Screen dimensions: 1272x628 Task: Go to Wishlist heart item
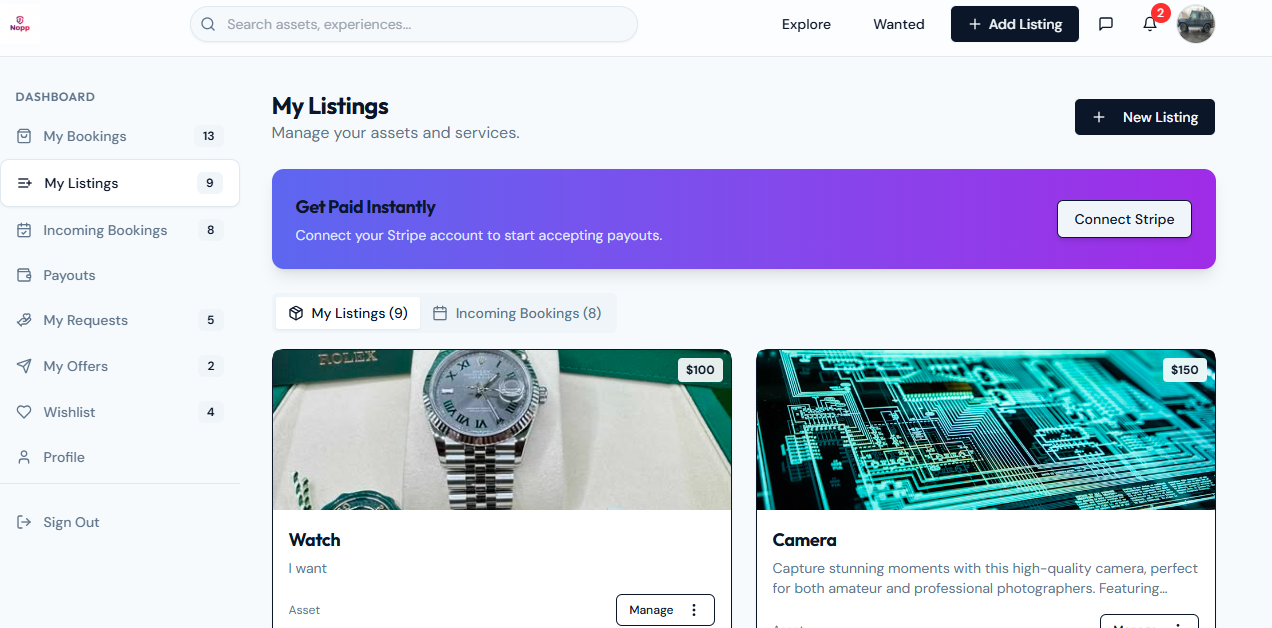point(69,412)
